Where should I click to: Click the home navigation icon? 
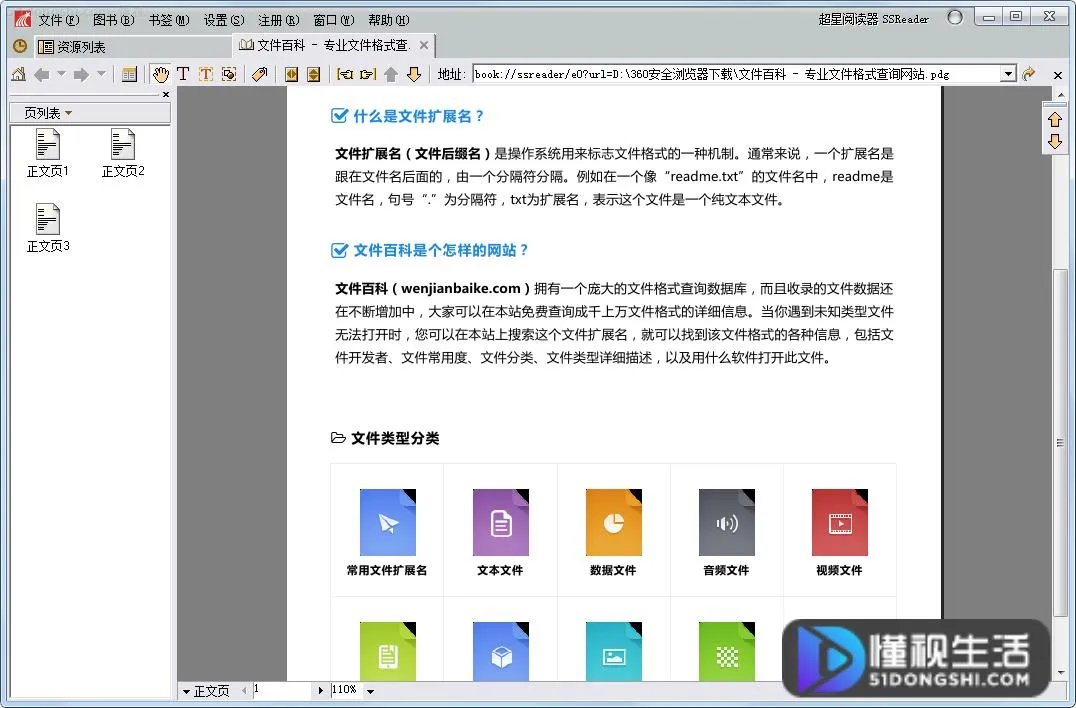pos(17,73)
